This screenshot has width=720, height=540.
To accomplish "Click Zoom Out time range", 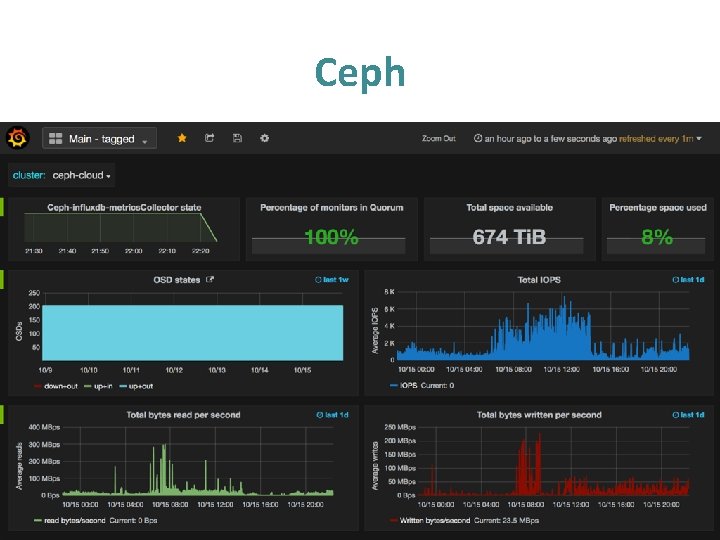I will pyautogui.click(x=439, y=138).
